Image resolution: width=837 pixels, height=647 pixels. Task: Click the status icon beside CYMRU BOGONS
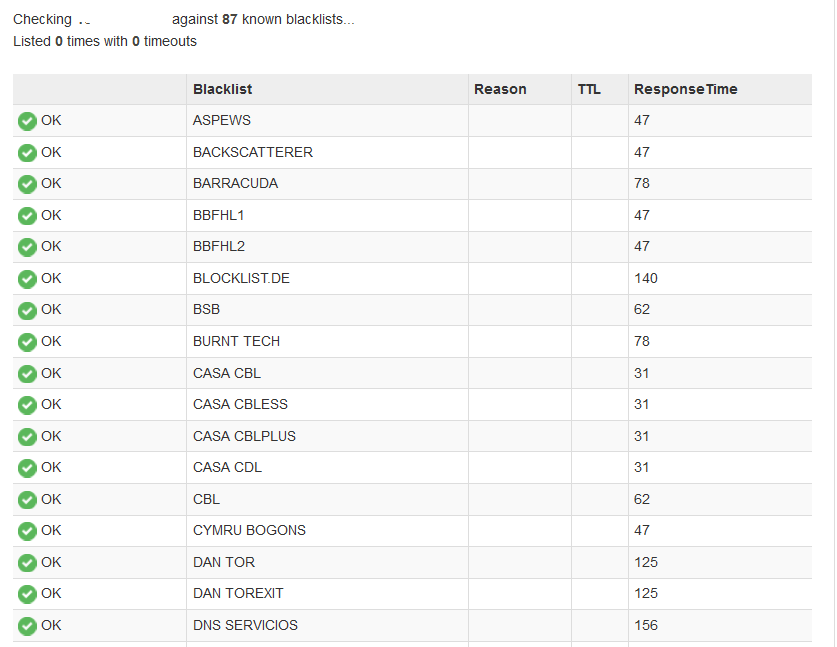(x=27, y=531)
